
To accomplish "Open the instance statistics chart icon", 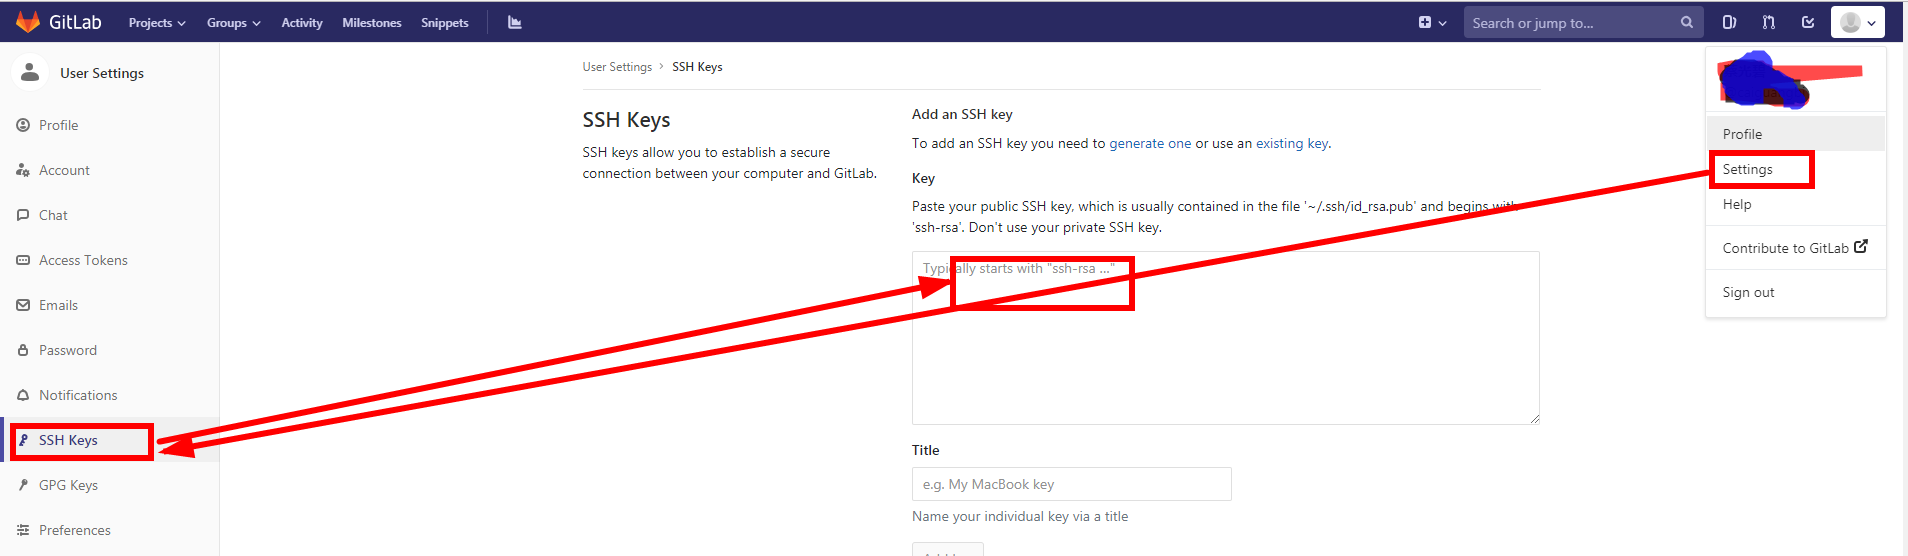I will [515, 22].
